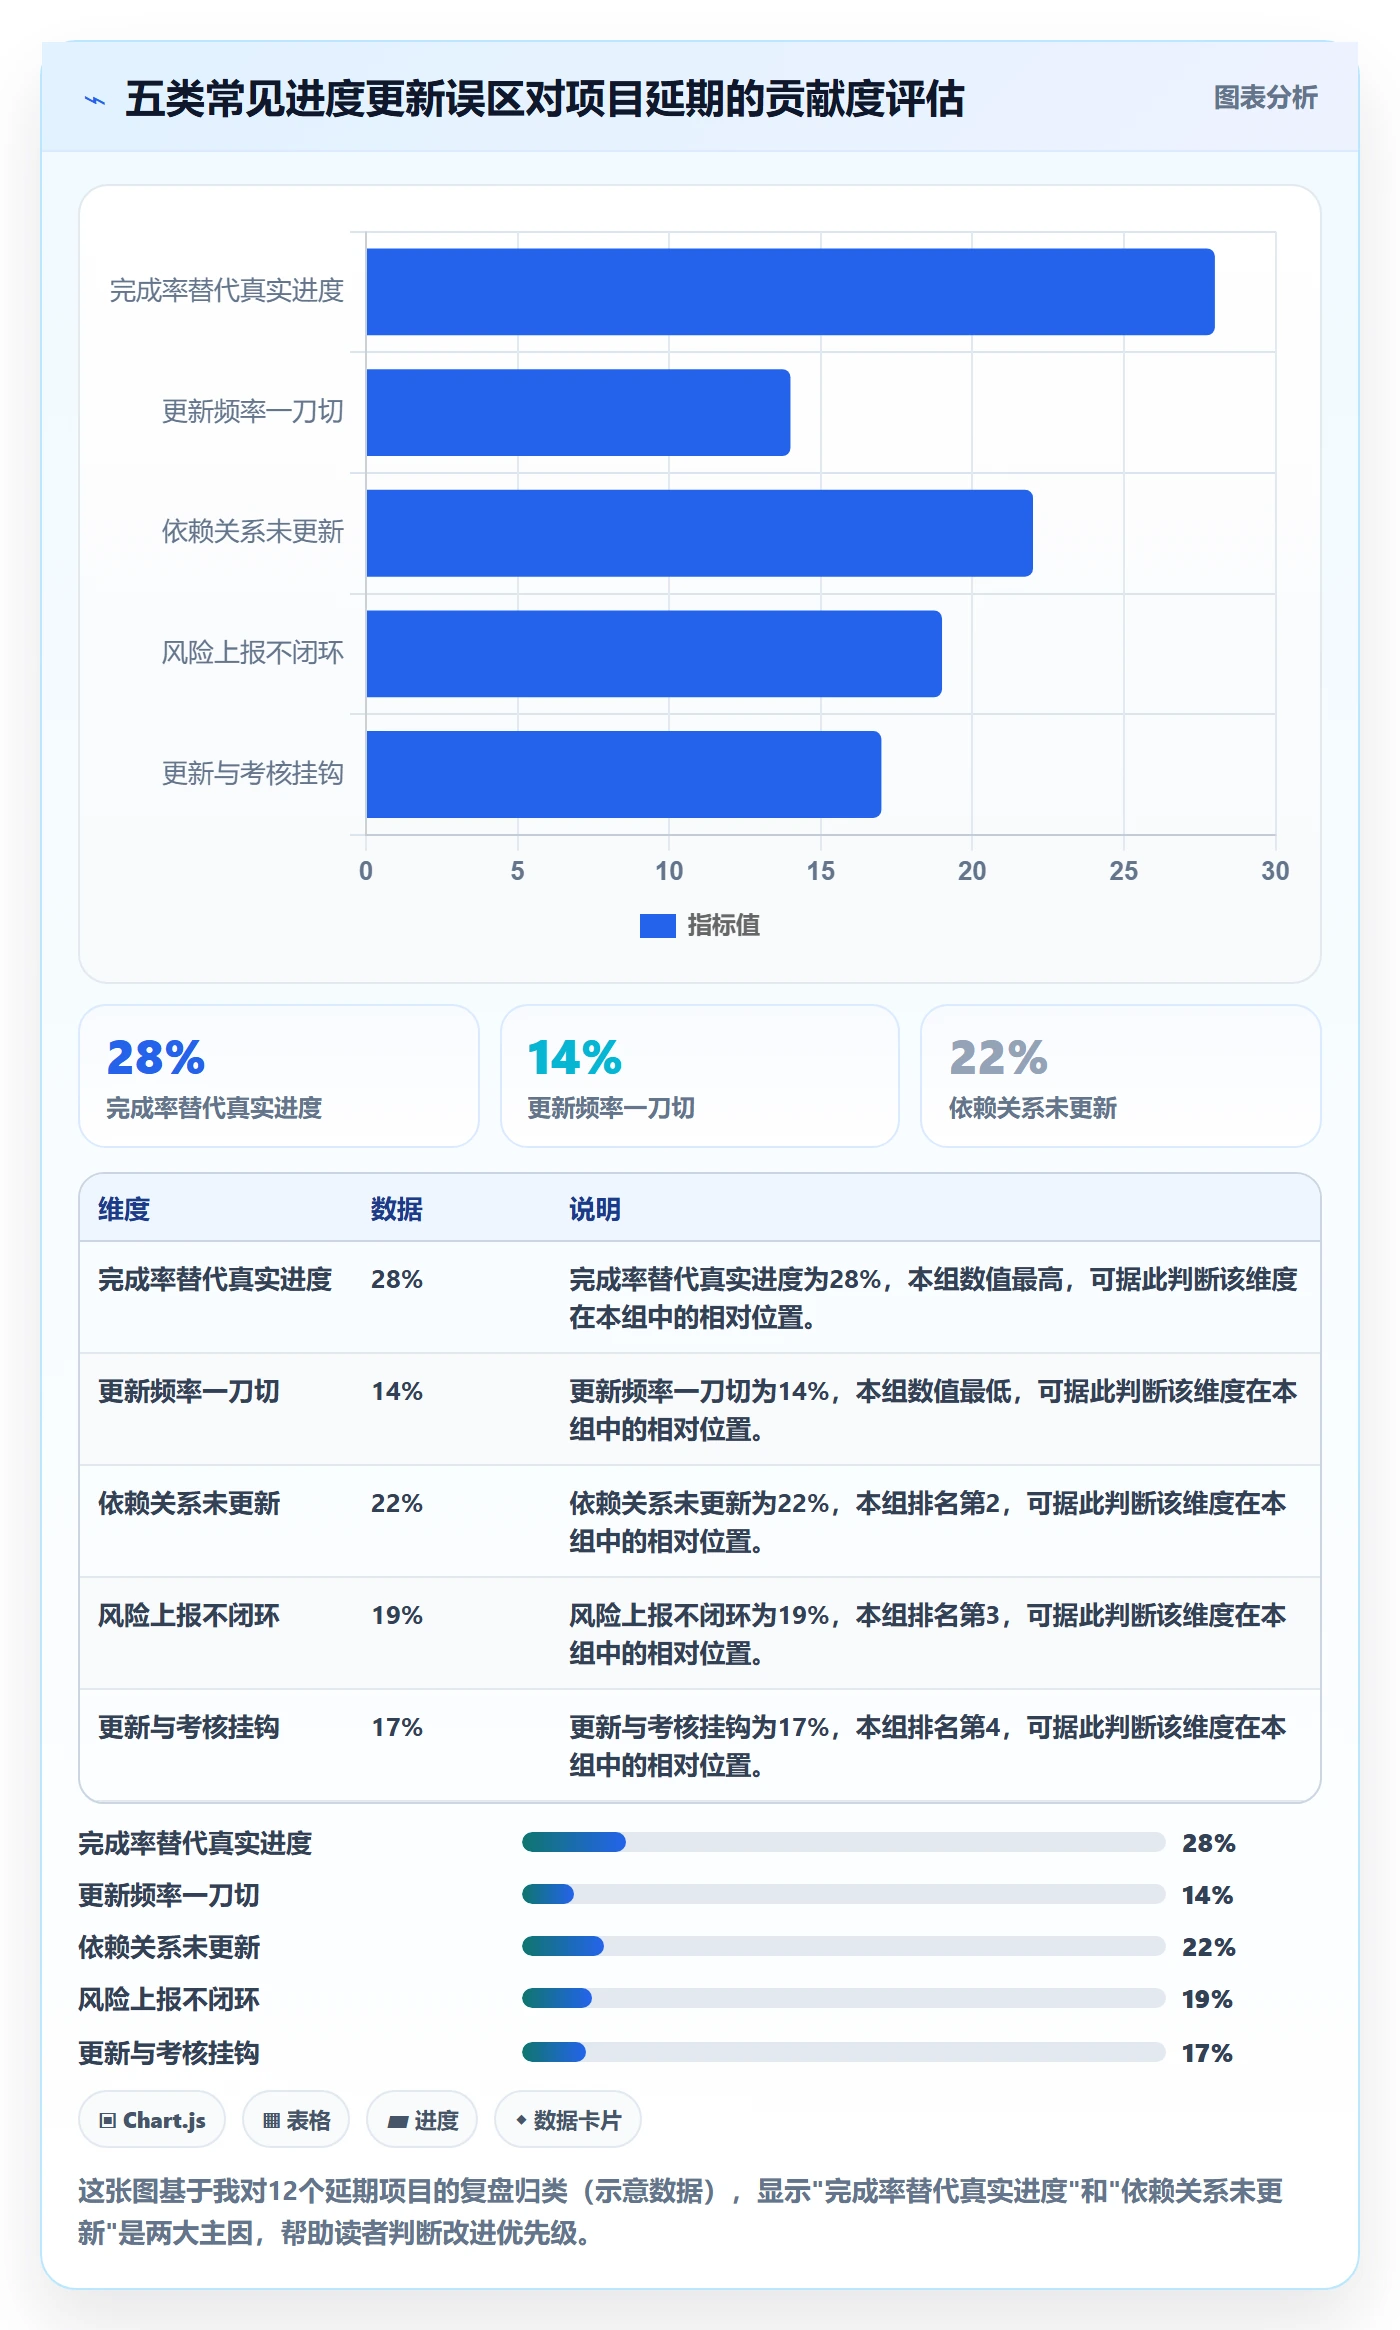Click the icon inside Chart.js chip
This screenshot has width=1400, height=2330.
click(x=108, y=2120)
